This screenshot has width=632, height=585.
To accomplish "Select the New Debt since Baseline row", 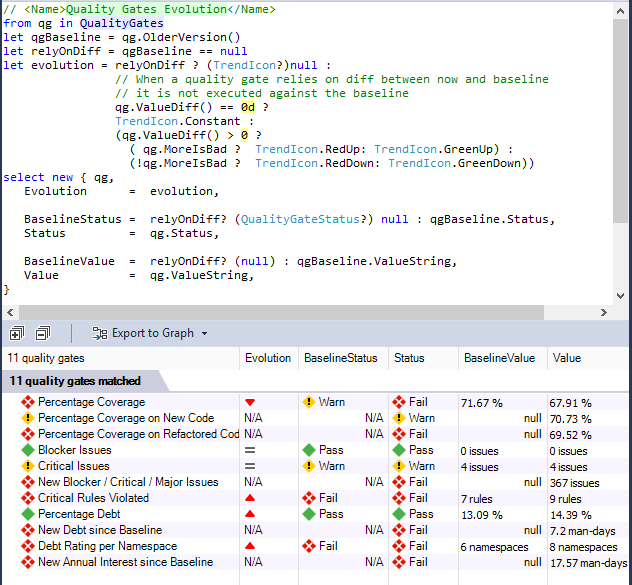I will [x=99, y=530].
